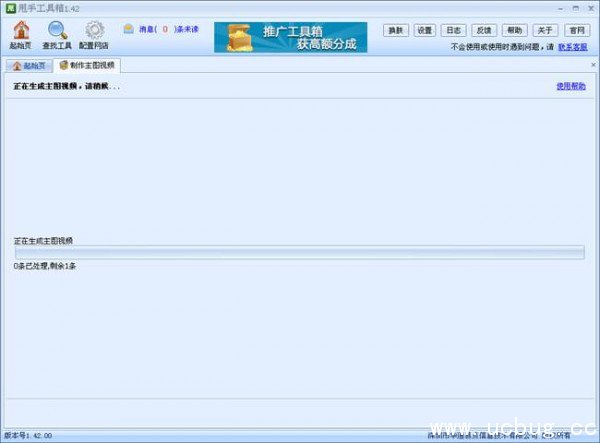The width and height of the screenshot is (600, 443).
Task: Click the 推广工具箱 promotion banner
Action: (290, 37)
